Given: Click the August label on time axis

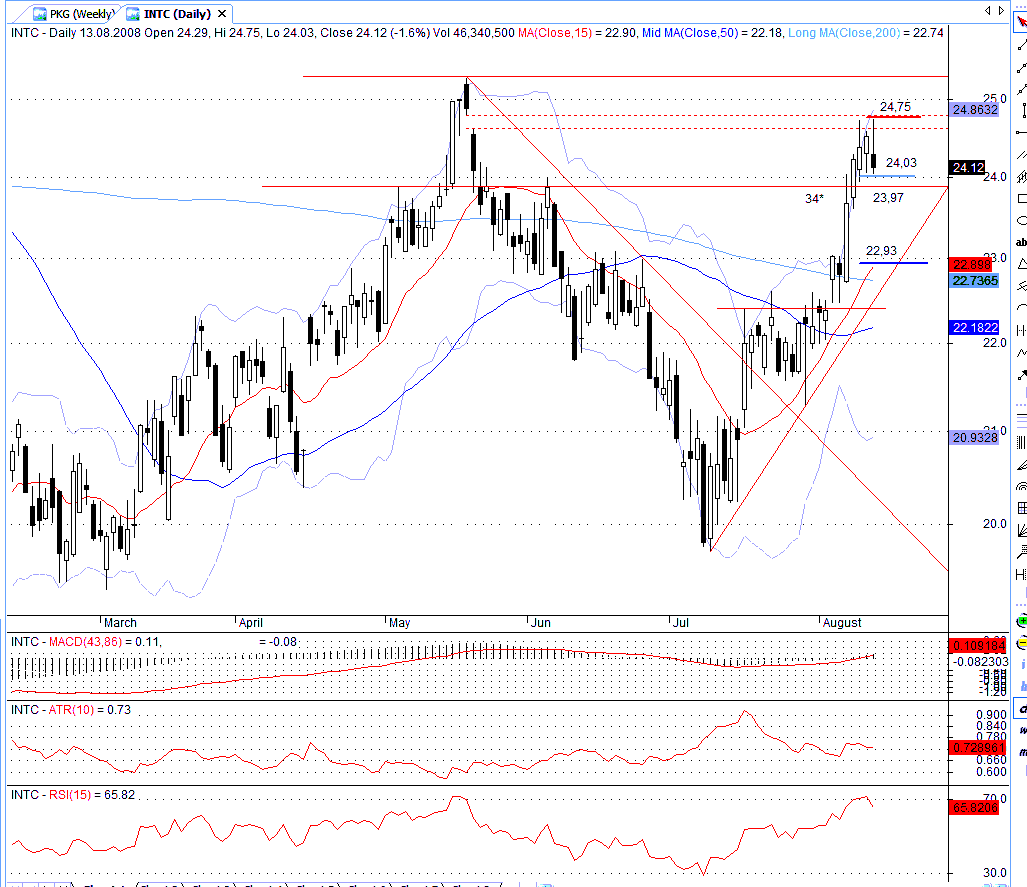Looking at the screenshot, I should [x=842, y=622].
